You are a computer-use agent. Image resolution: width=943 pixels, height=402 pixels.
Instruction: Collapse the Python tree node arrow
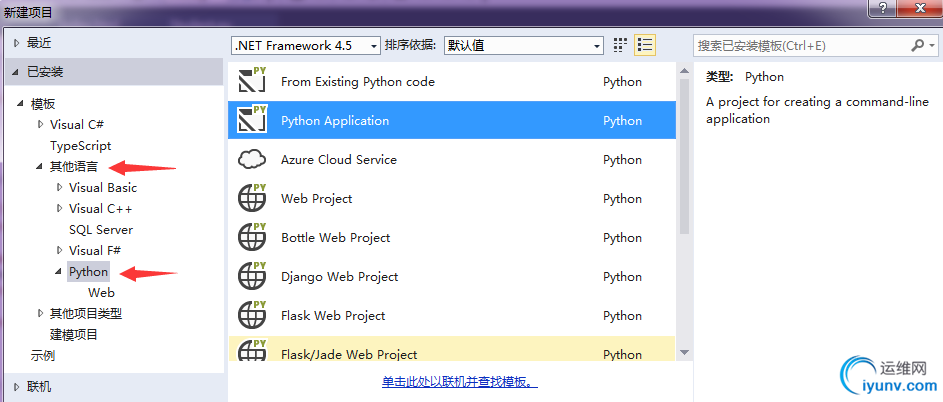59,272
